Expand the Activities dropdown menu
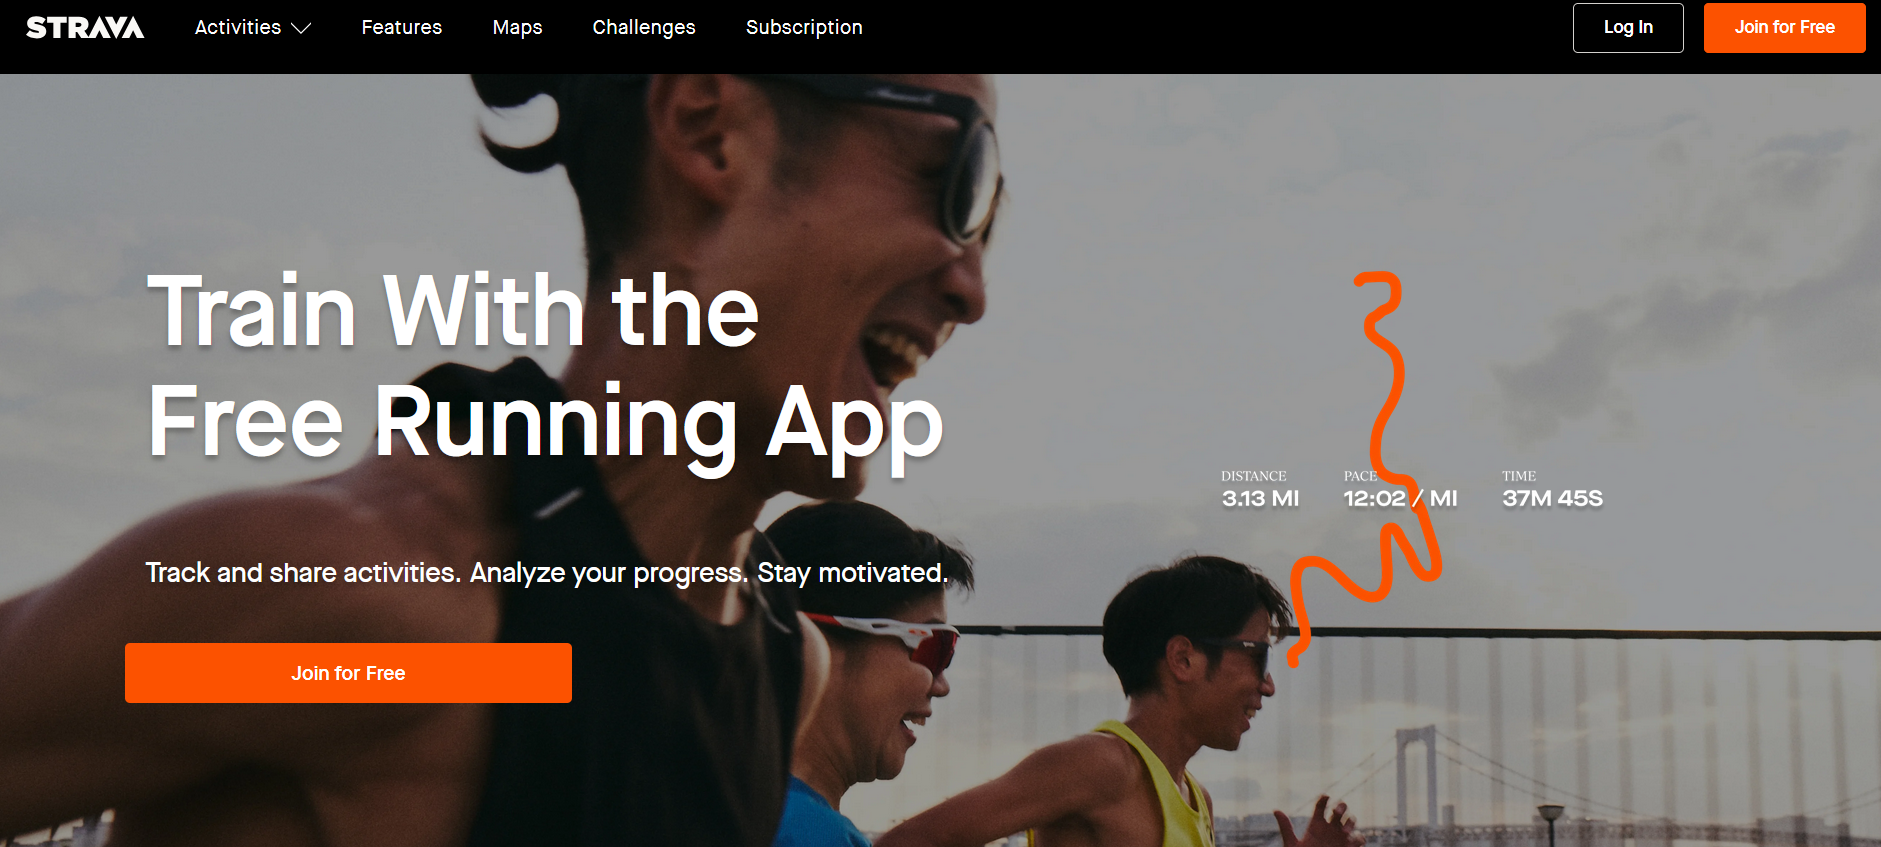Screen dimensions: 1881x847 (252, 27)
